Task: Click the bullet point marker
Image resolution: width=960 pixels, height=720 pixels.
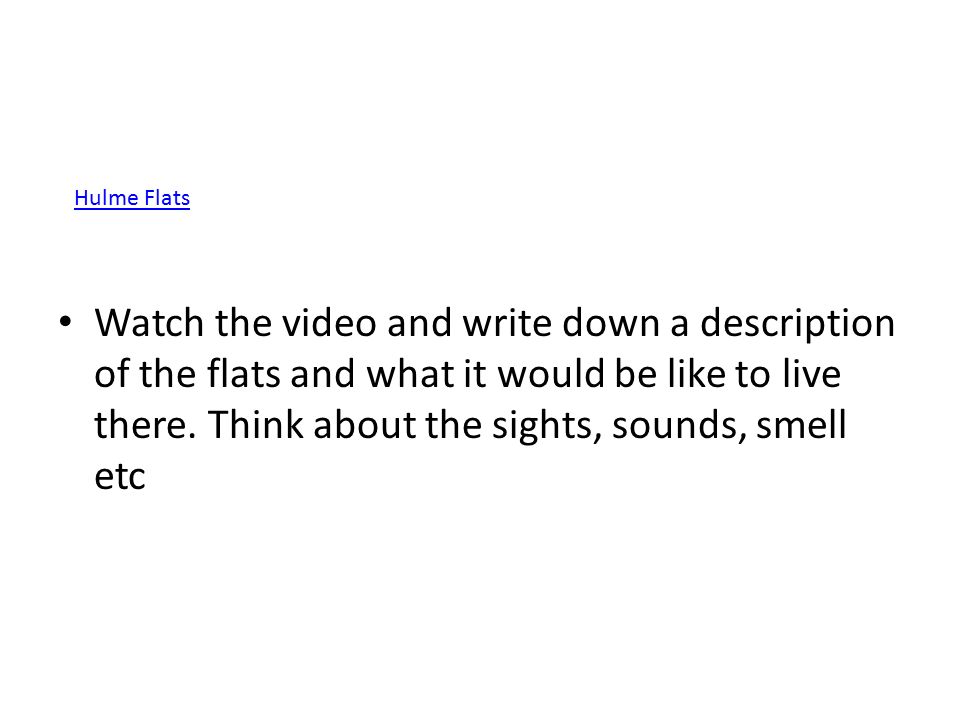Action: (65, 321)
